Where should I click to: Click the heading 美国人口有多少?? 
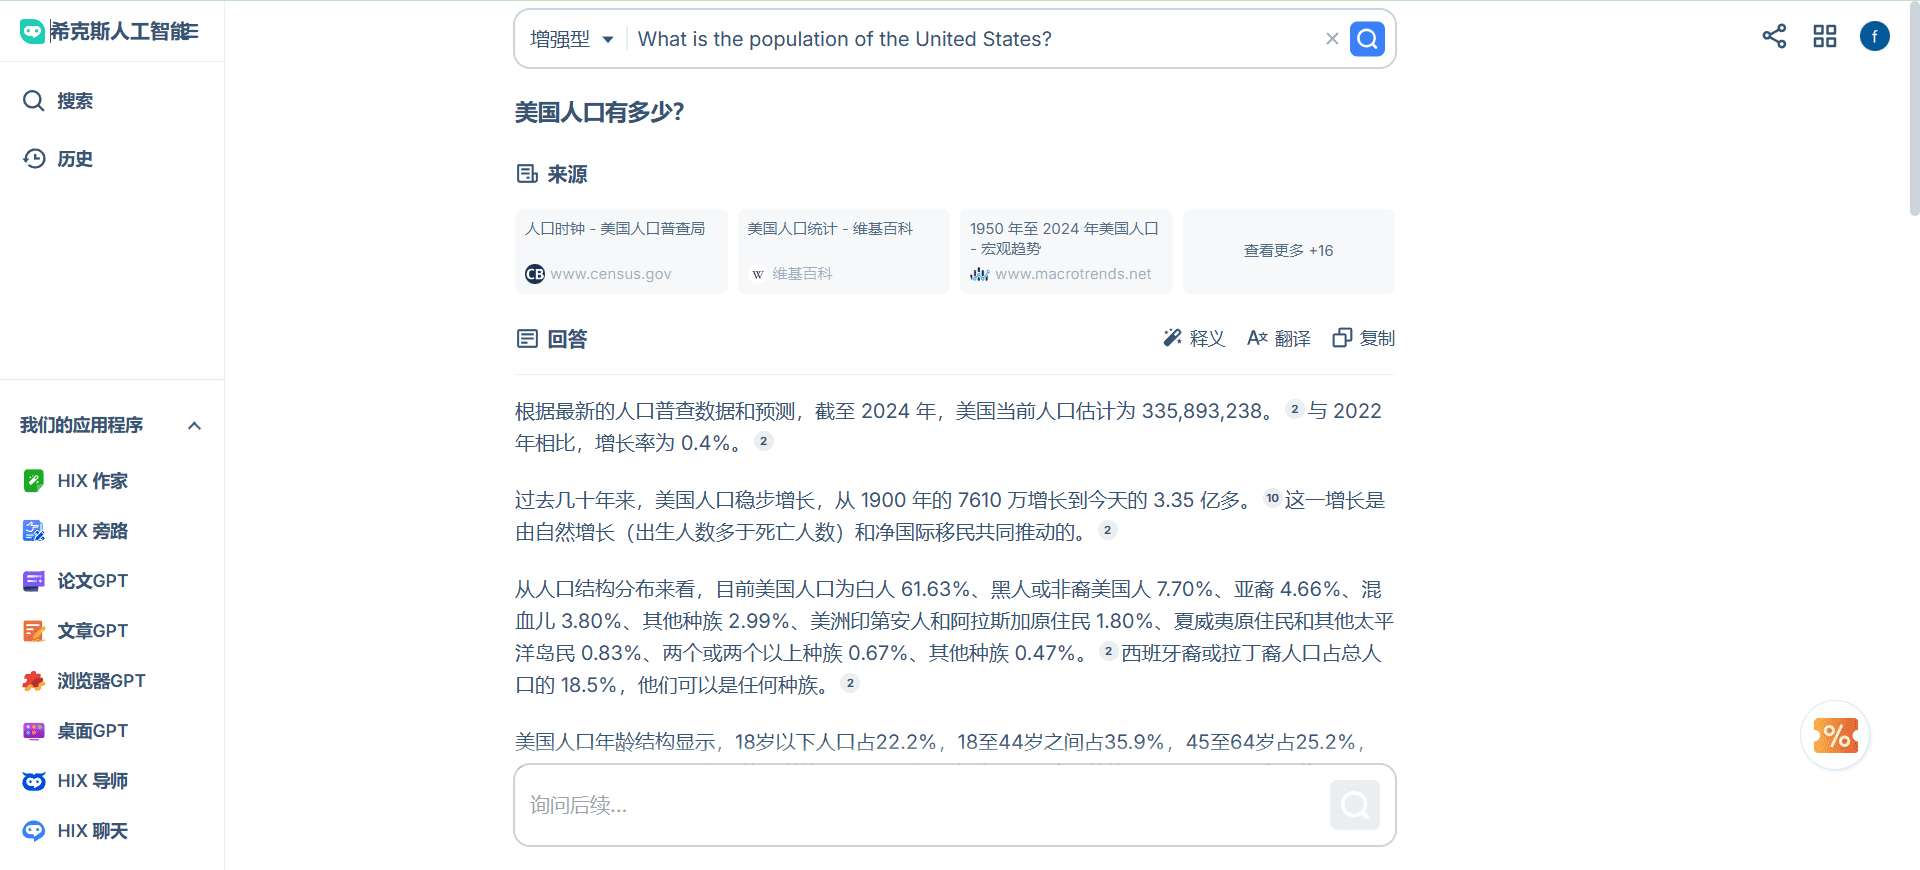(x=599, y=112)
